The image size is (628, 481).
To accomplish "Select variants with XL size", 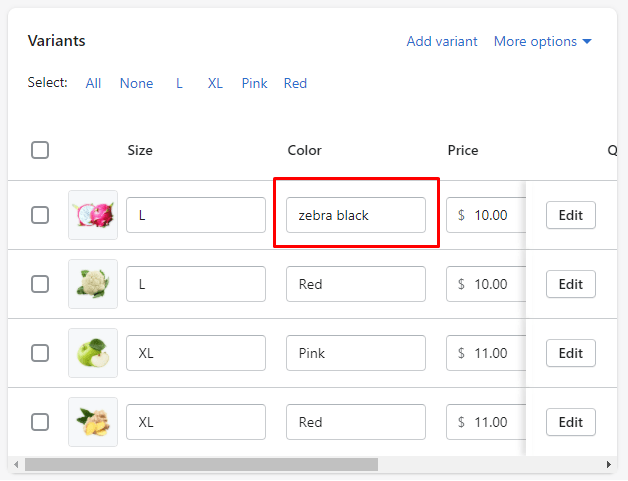I will tap(215, 83).
